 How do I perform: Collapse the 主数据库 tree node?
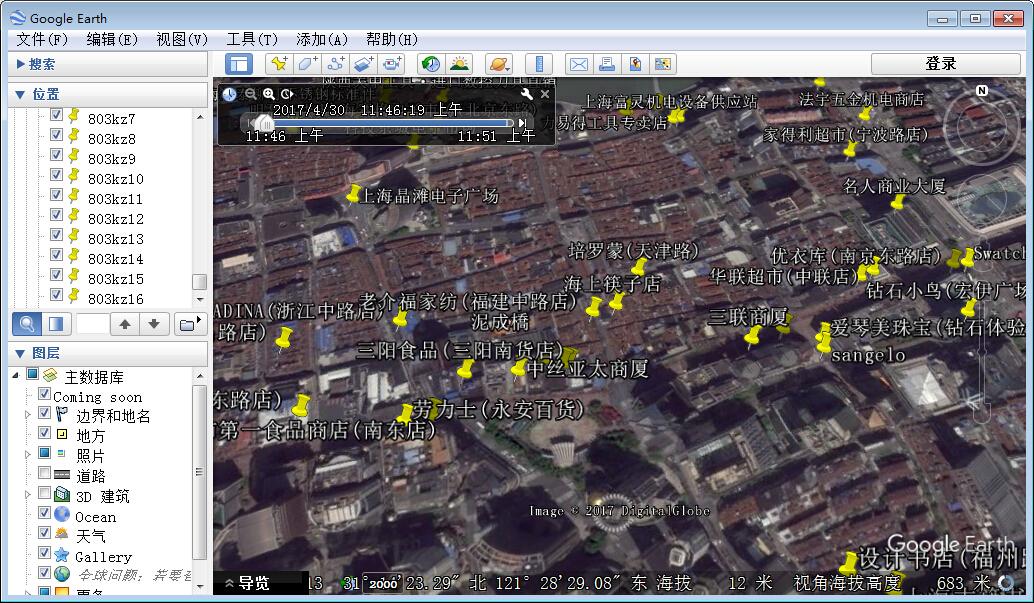pos(15,375)
